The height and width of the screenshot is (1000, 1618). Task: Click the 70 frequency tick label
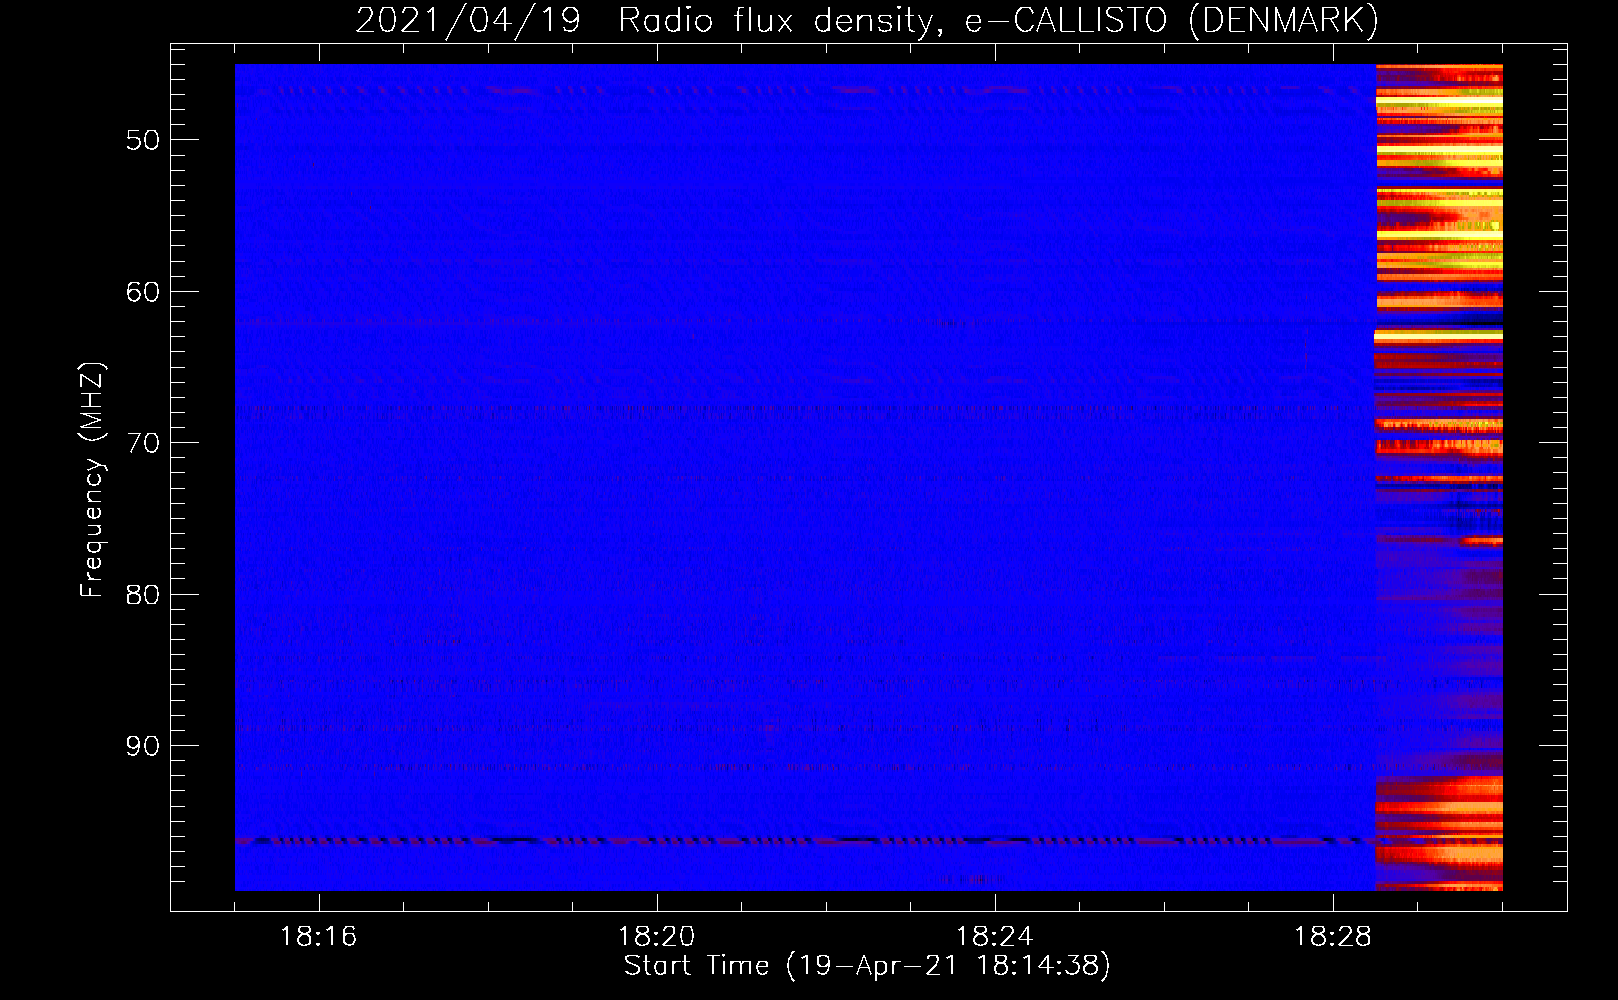click(x=143, y=443)
